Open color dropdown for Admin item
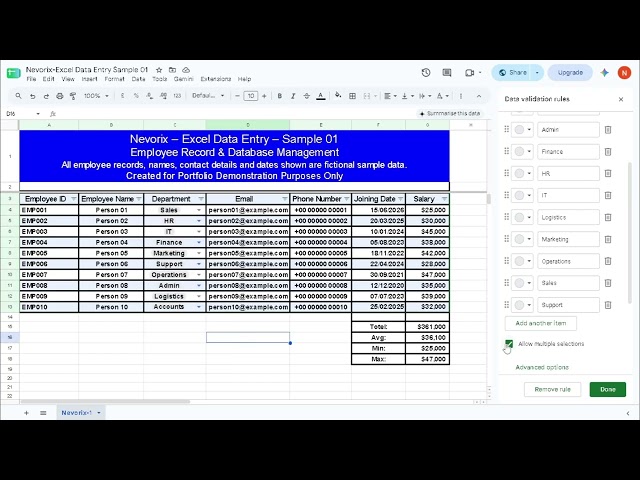 [522, 130]
